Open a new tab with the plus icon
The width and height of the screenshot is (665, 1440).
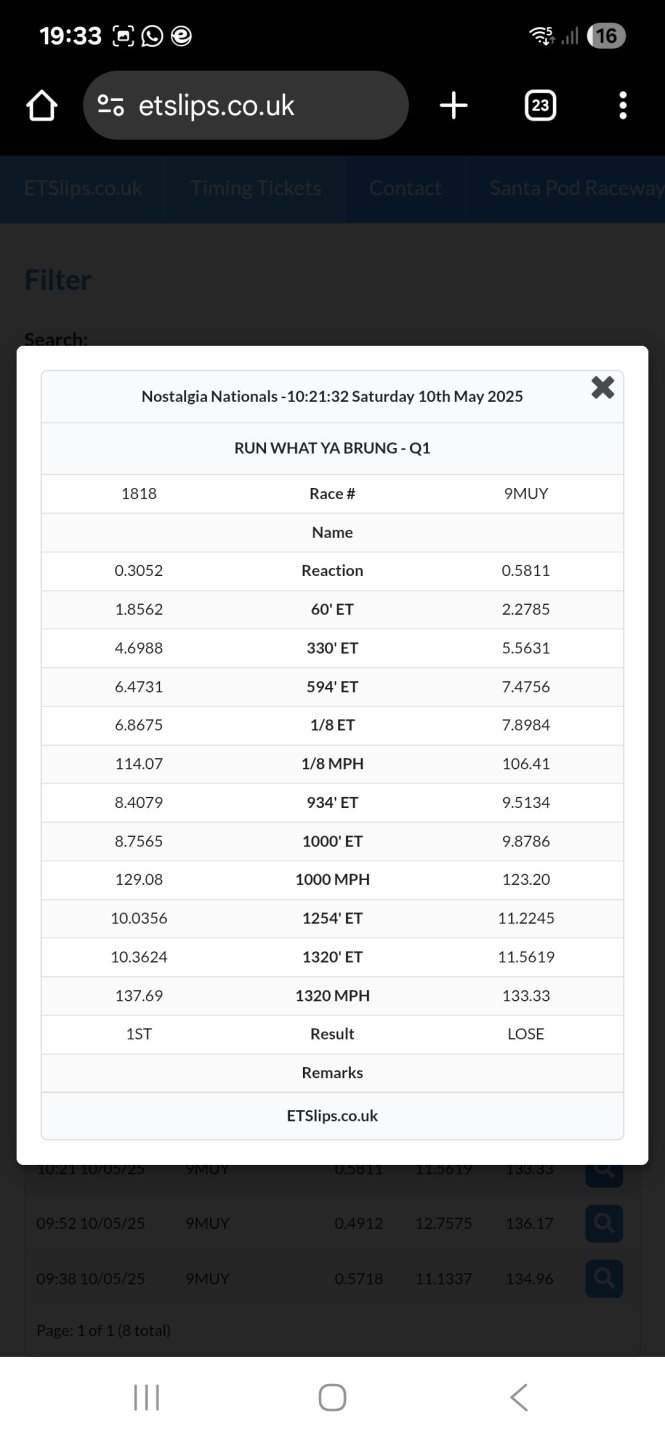(453, 105)
